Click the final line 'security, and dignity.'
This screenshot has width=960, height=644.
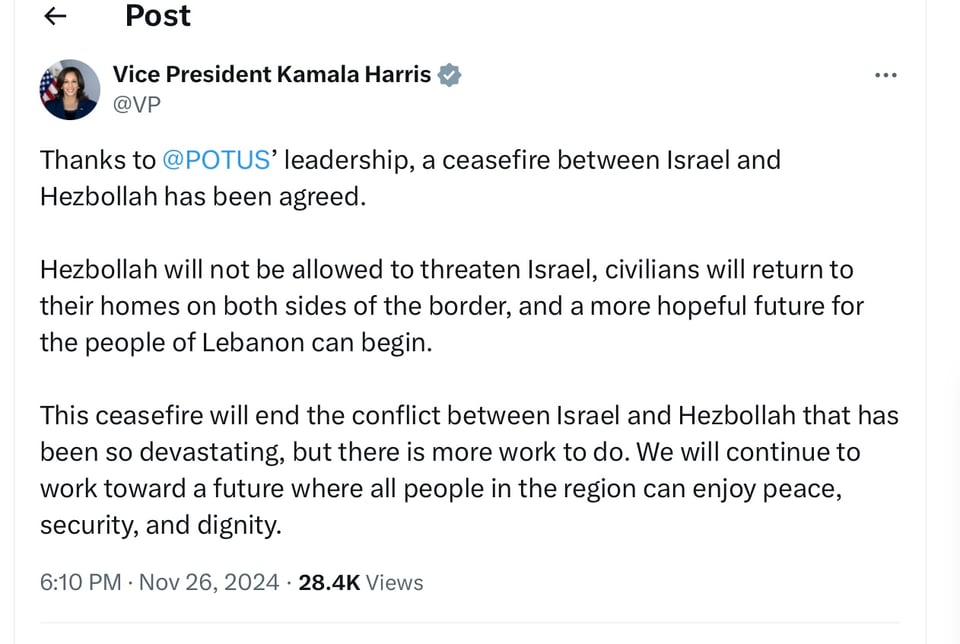(160, 525)
